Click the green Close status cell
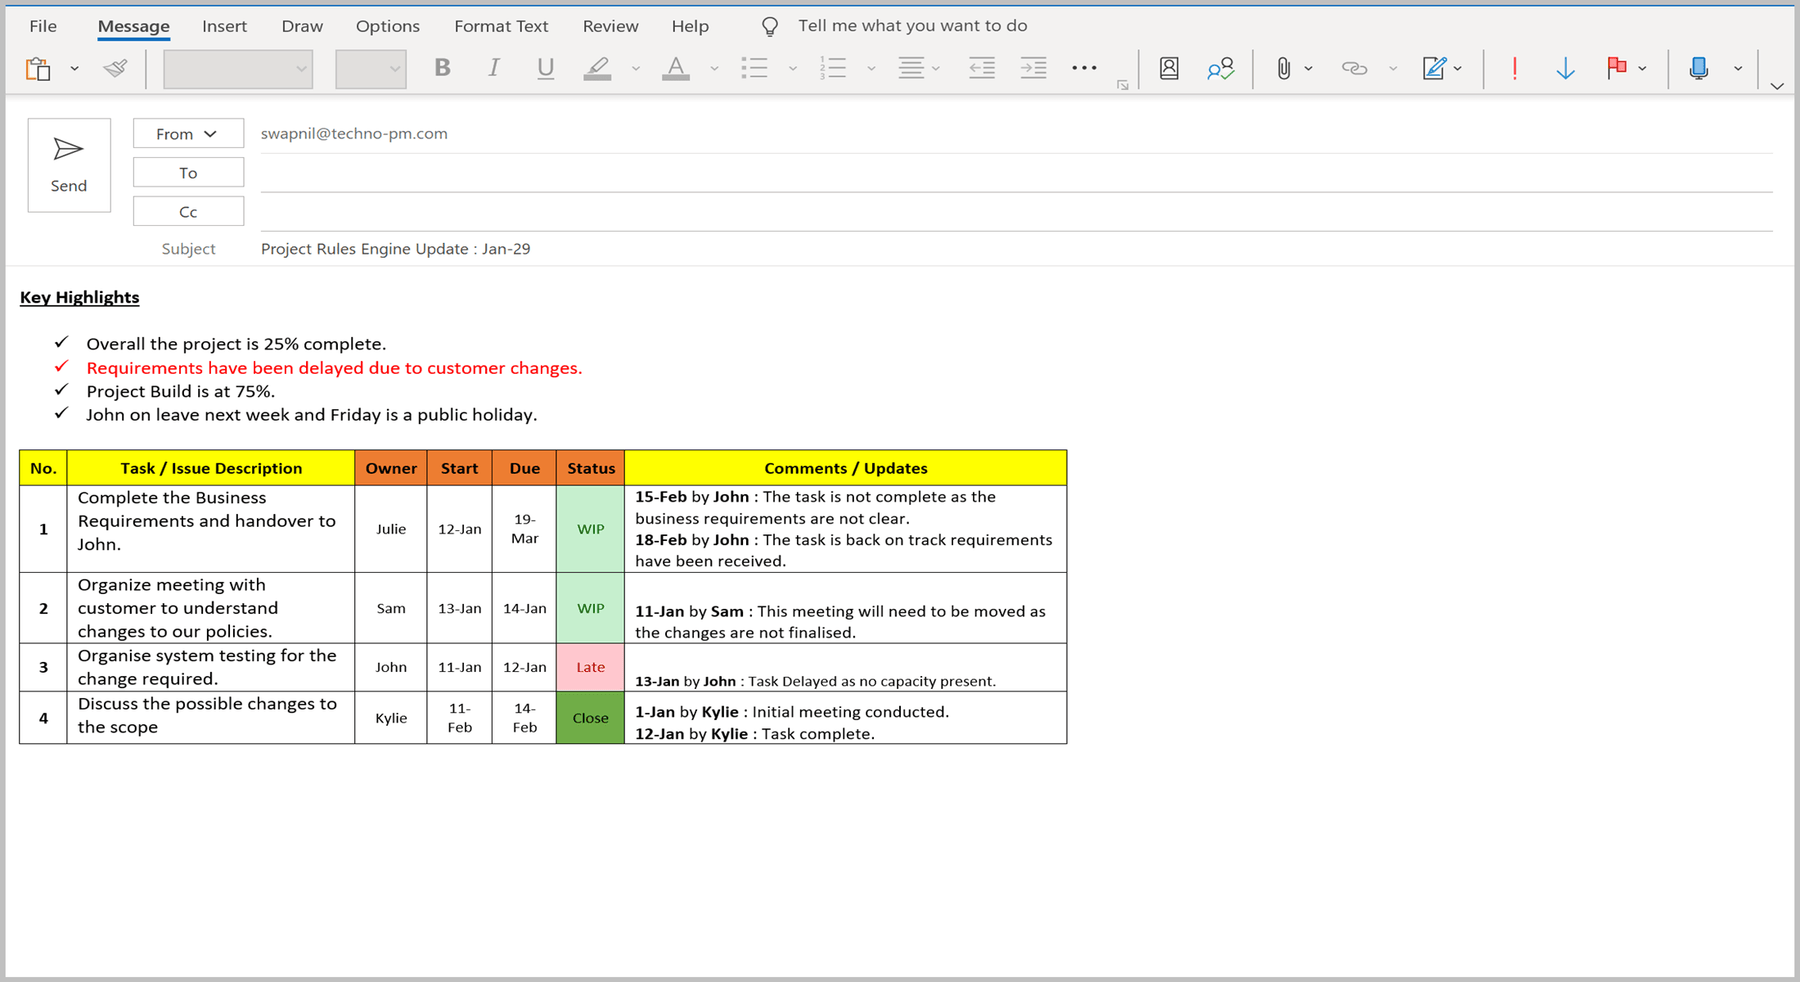Screen dimensions: 1800x982 click(590, 718)
